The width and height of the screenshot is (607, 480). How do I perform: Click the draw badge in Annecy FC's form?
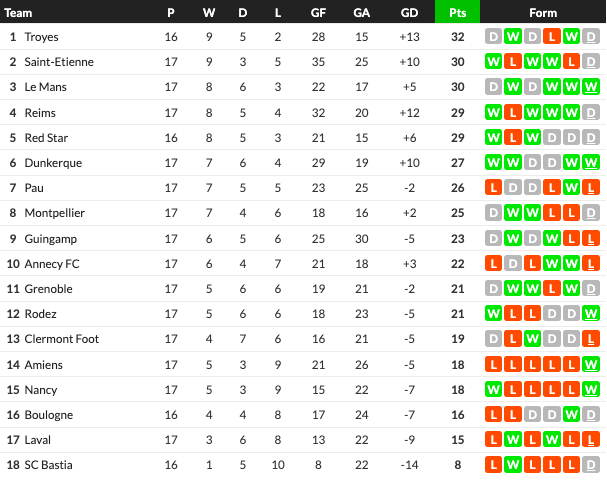pos(513,263)
